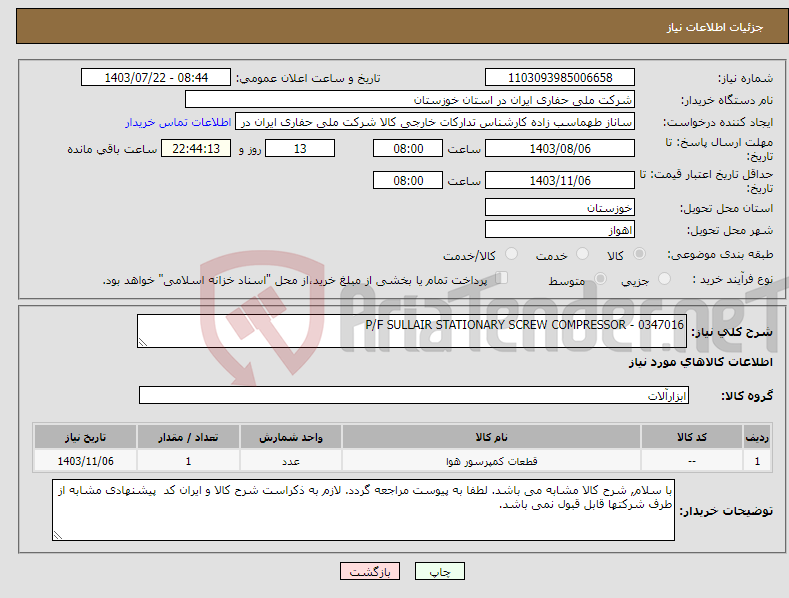
Task: Select the خدمت radio button
Action: [x=582, y=254]
